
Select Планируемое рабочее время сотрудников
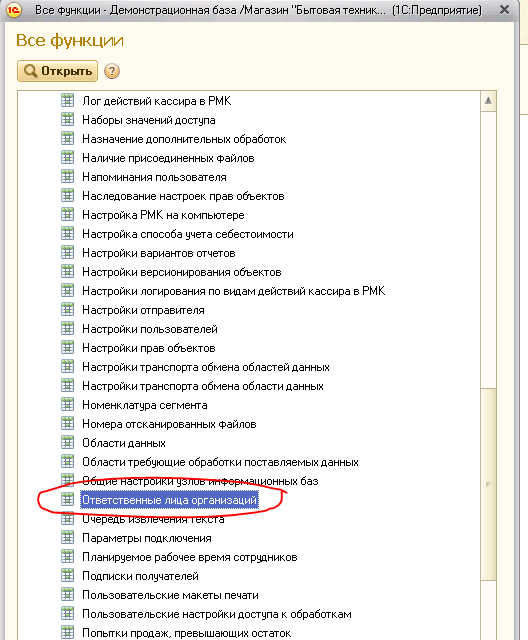click(190, 557)
